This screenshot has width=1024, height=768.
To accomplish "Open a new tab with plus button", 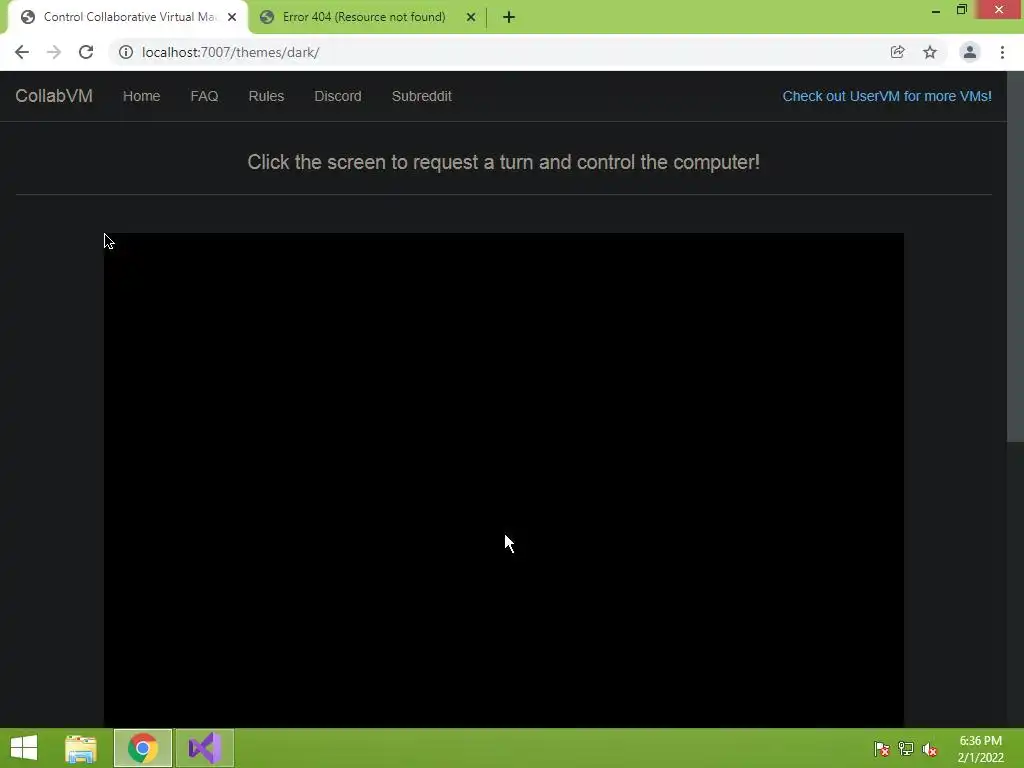I will 509,17.
